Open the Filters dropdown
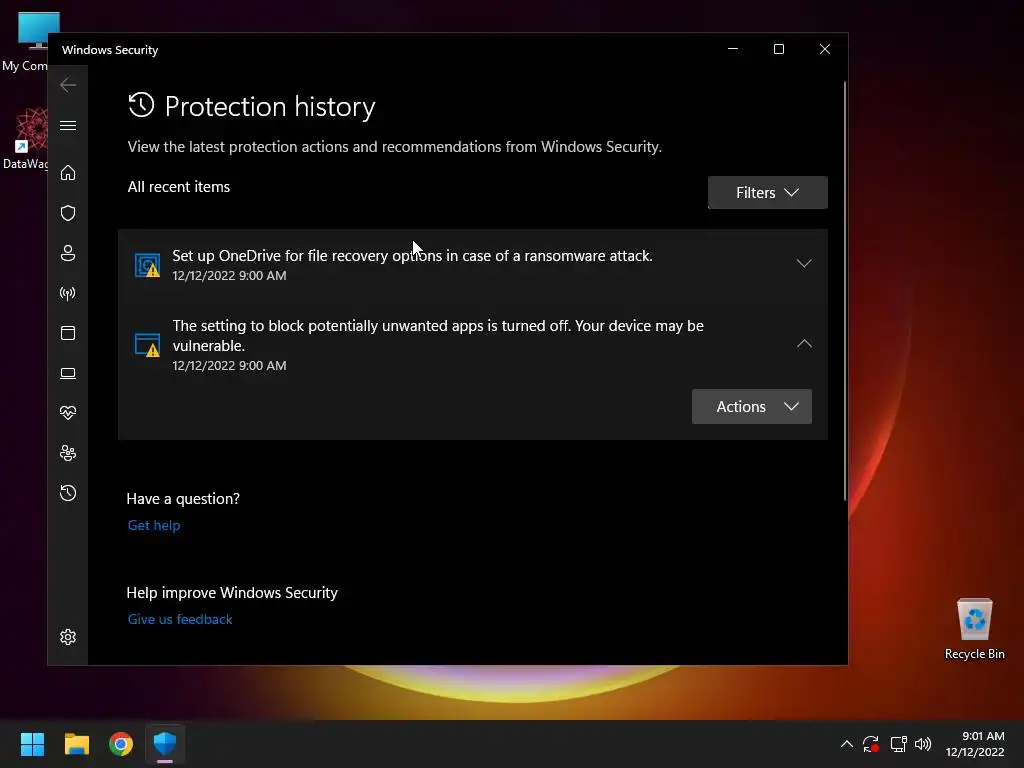This screenshot has width=1024, height=768. click(767, 193)
